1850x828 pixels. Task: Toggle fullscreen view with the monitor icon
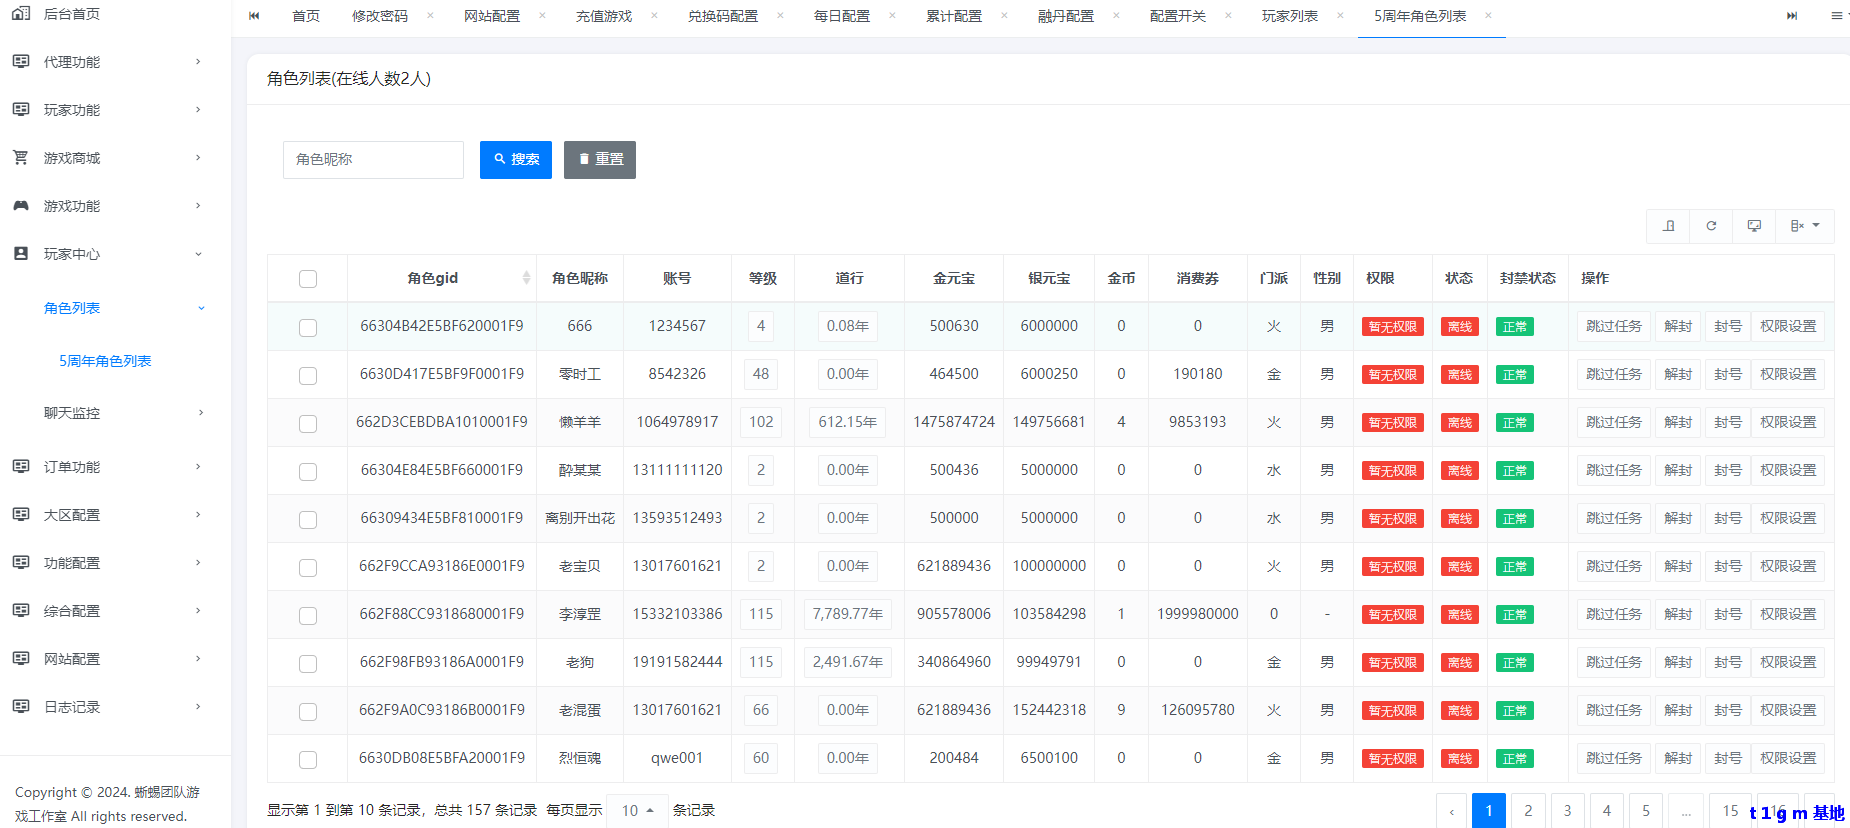pyautogui.click(x=1754, y=226)
